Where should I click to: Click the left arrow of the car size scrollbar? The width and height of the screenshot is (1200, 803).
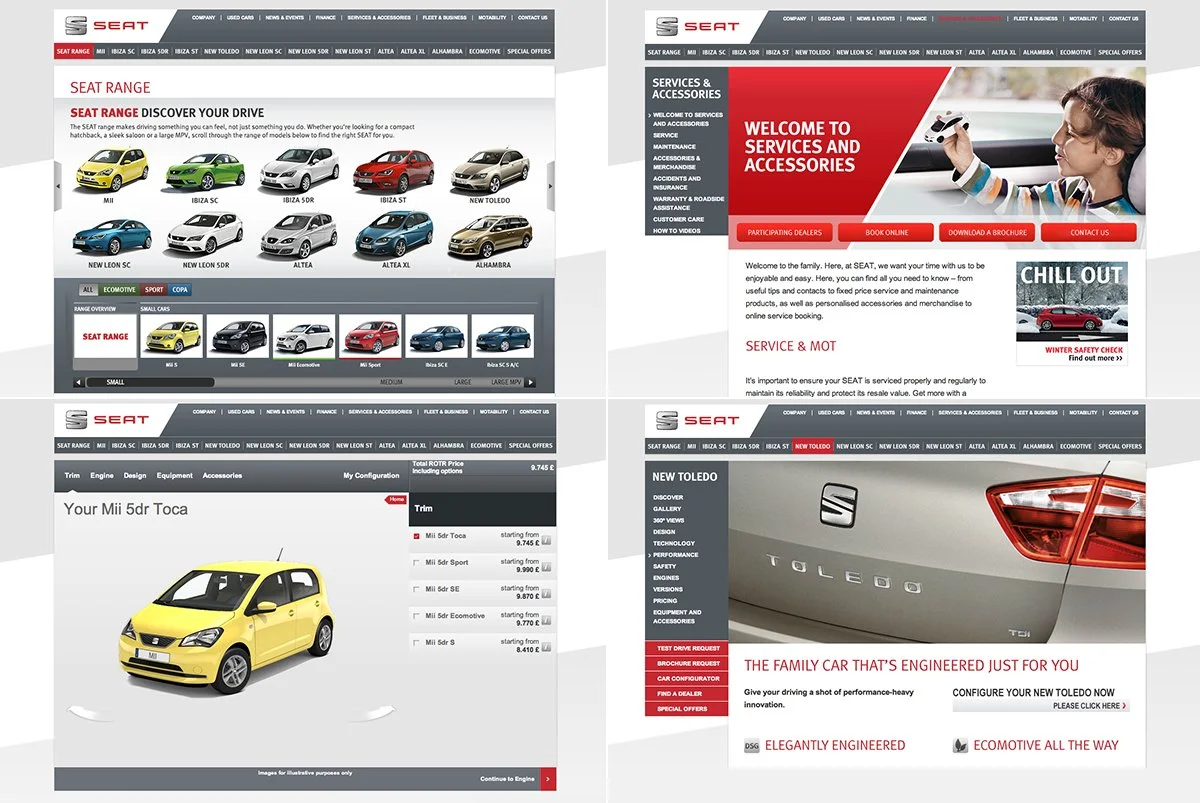[79, 382]
